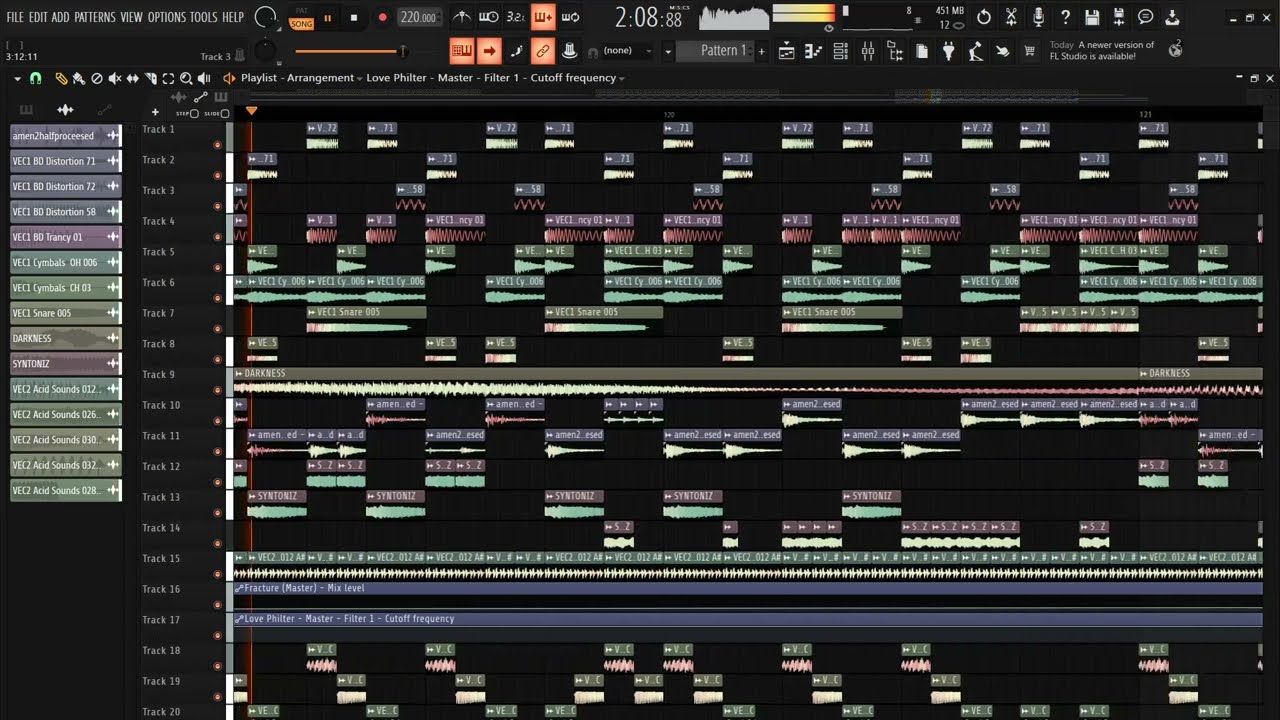The height and width of the screenshot is (720, 1280).
Task: Open the FILE menu
Action: pos(15,17)
